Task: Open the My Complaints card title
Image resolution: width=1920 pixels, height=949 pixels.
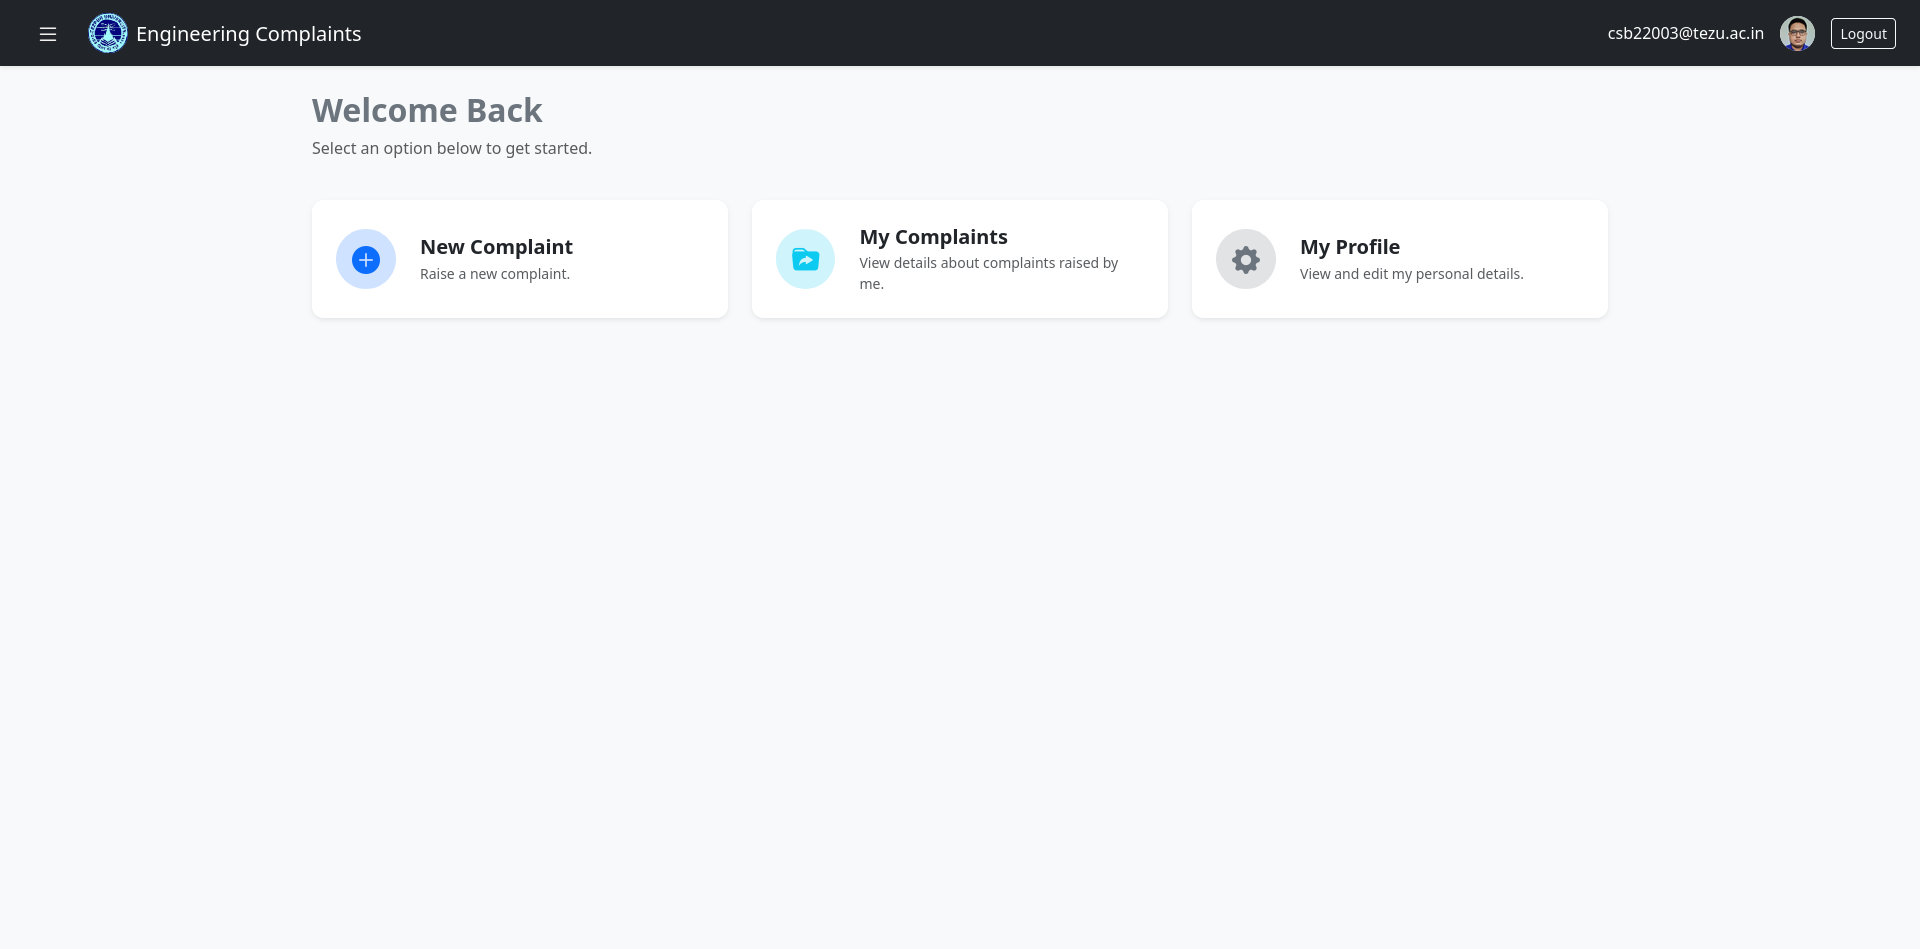Action: pyautogui.click(x=933, y=237)
